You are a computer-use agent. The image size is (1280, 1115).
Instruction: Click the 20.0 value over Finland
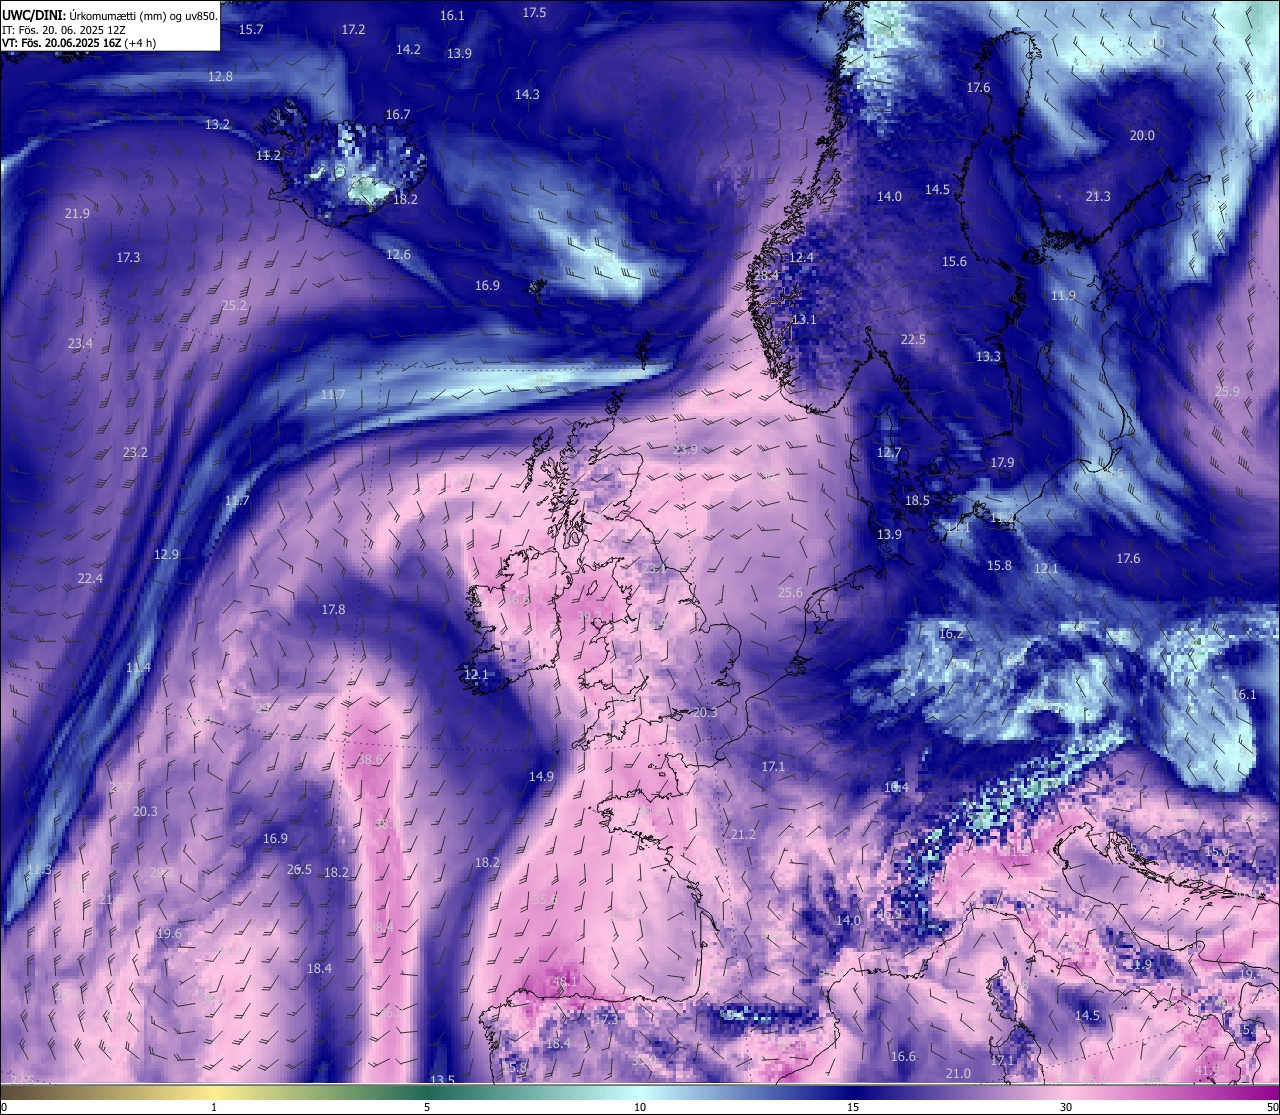pos(1142,136)
